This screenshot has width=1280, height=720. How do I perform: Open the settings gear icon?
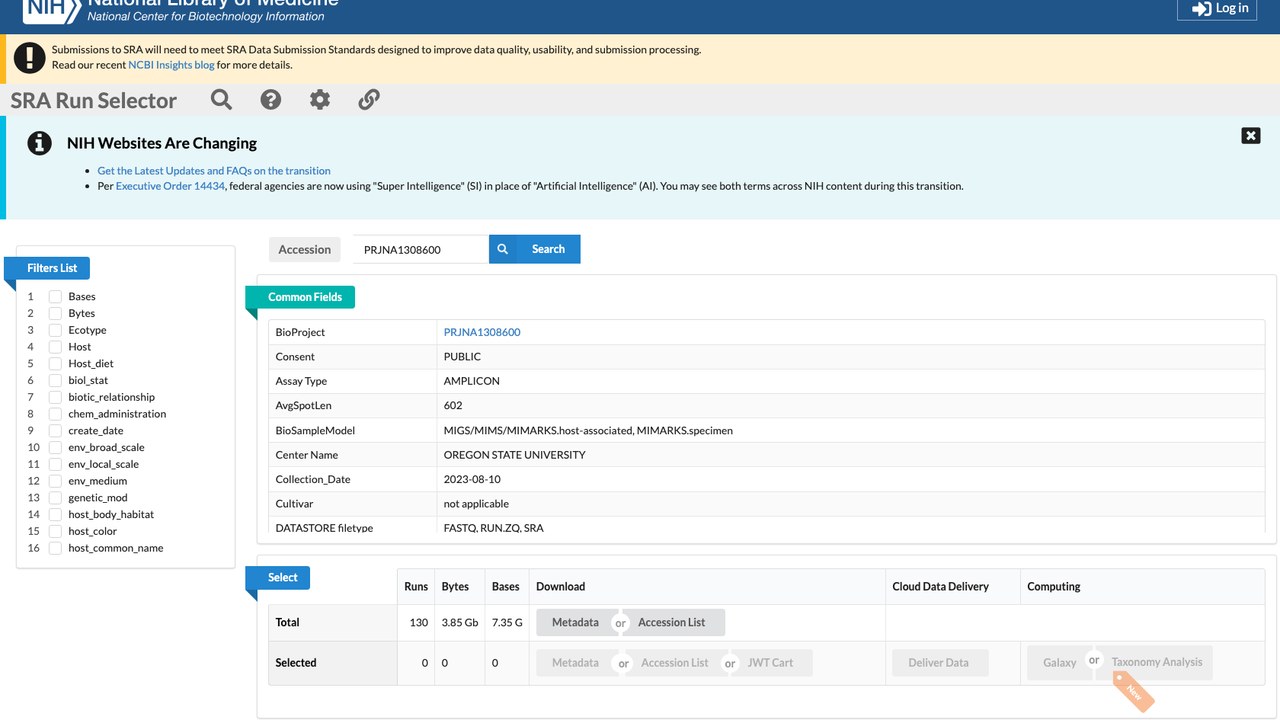(x=320, y=99)
